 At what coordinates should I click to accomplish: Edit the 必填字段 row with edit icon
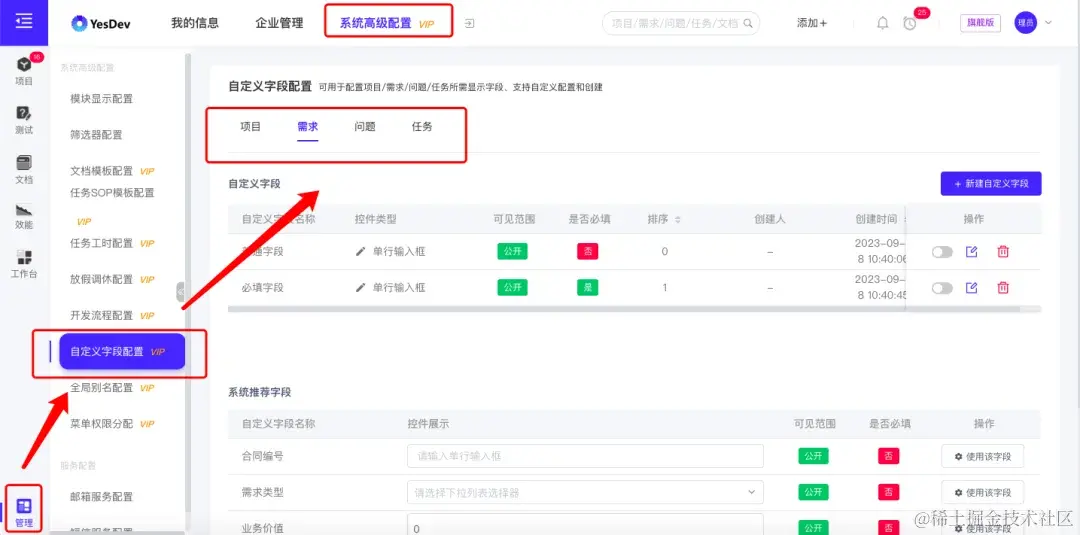972,287
